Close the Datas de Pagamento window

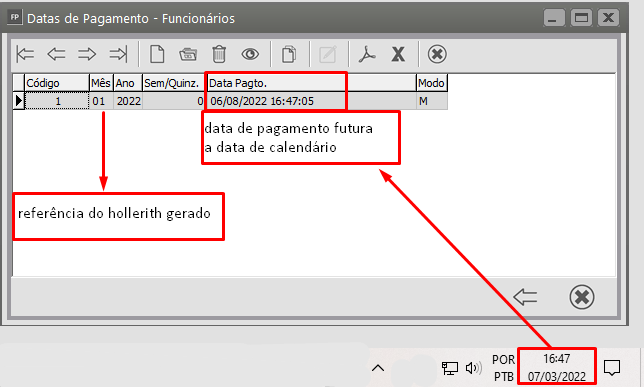click(608, 18)
